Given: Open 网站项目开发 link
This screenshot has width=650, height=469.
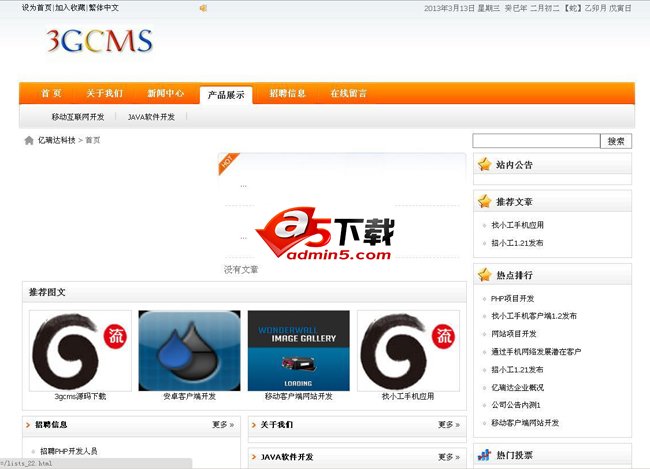Looking at the screenshot, I should [514, 334].
